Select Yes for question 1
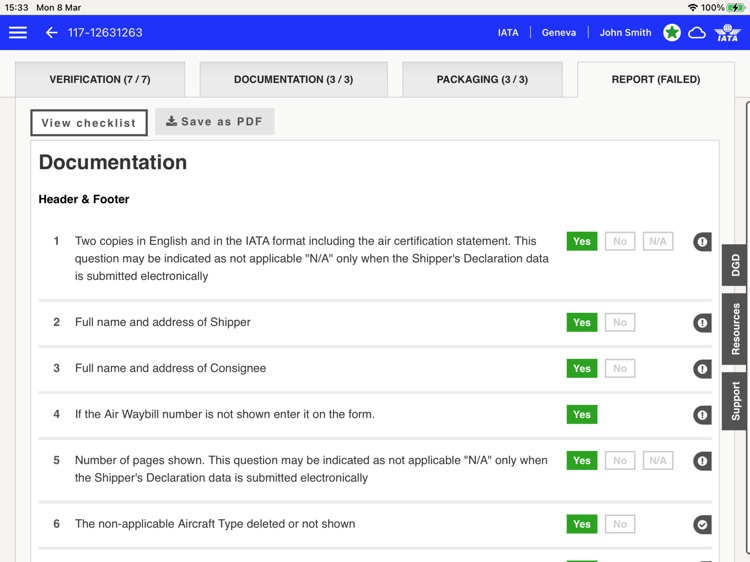750x562 pixels. click(x=582, y=241)
